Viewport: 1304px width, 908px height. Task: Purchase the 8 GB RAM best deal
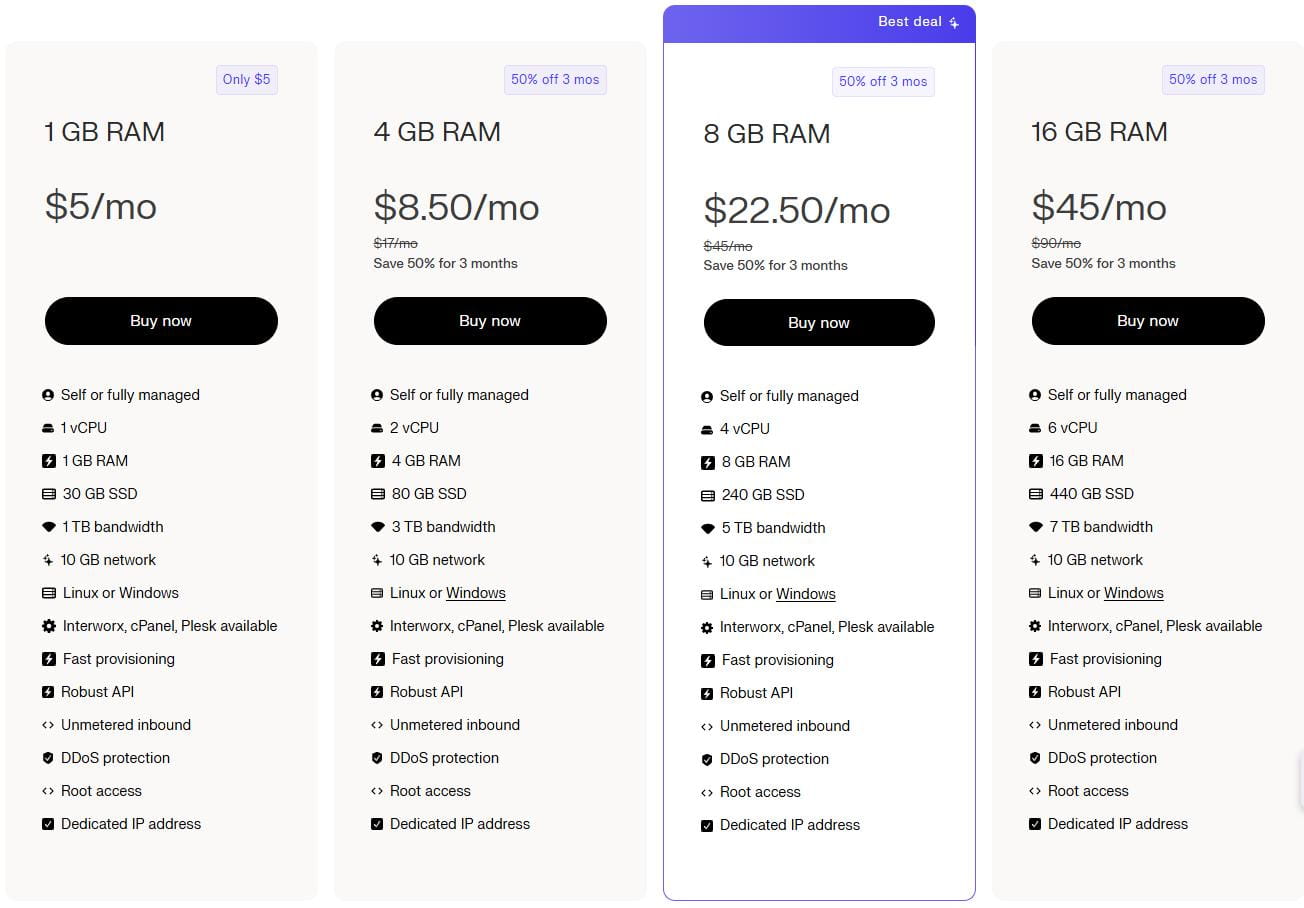(x=819, y=323)
